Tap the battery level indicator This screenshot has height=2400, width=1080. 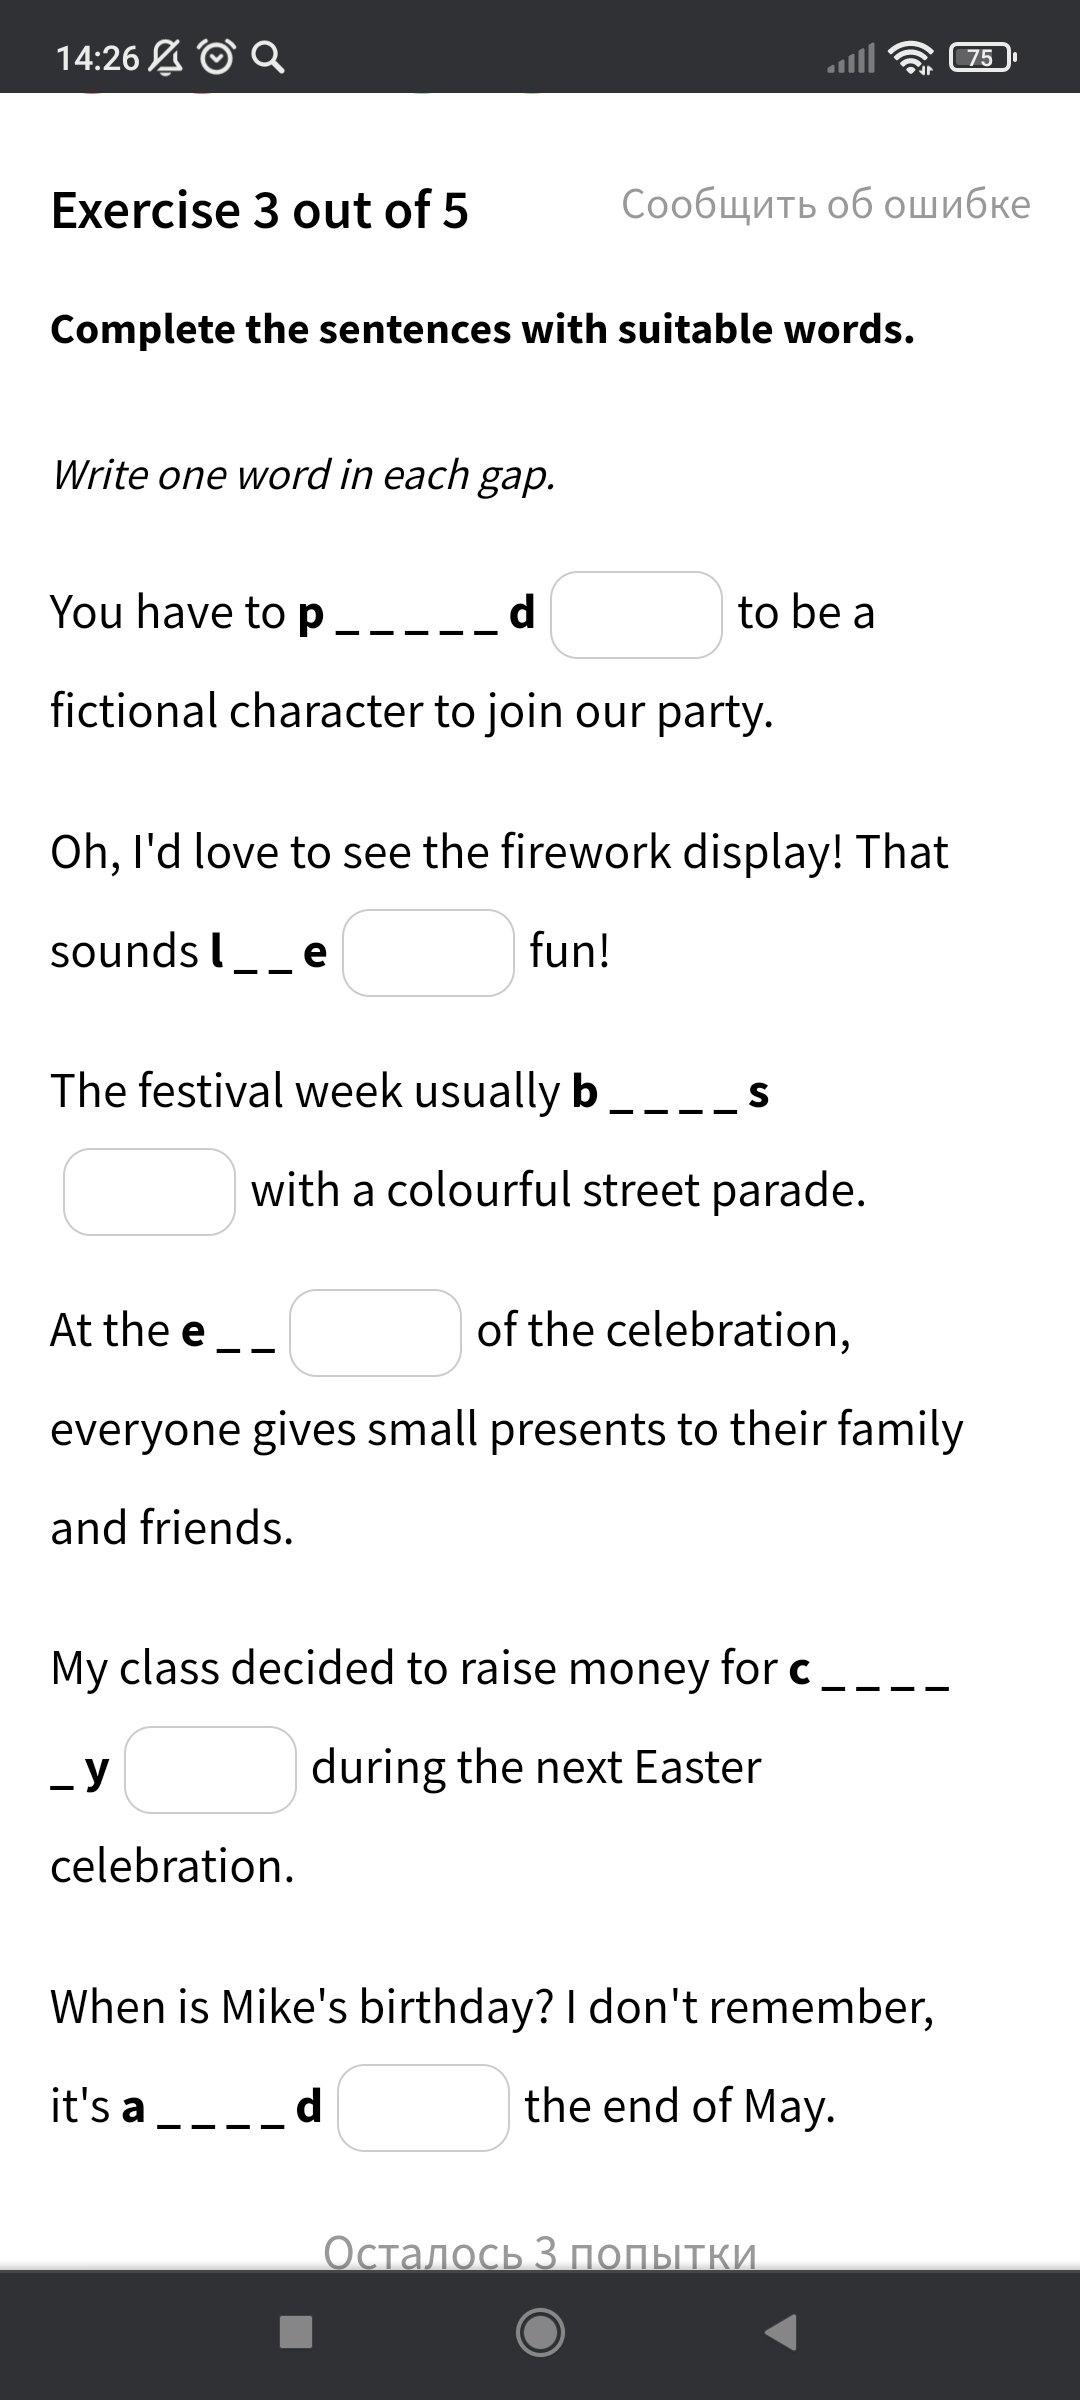(983, 58)
